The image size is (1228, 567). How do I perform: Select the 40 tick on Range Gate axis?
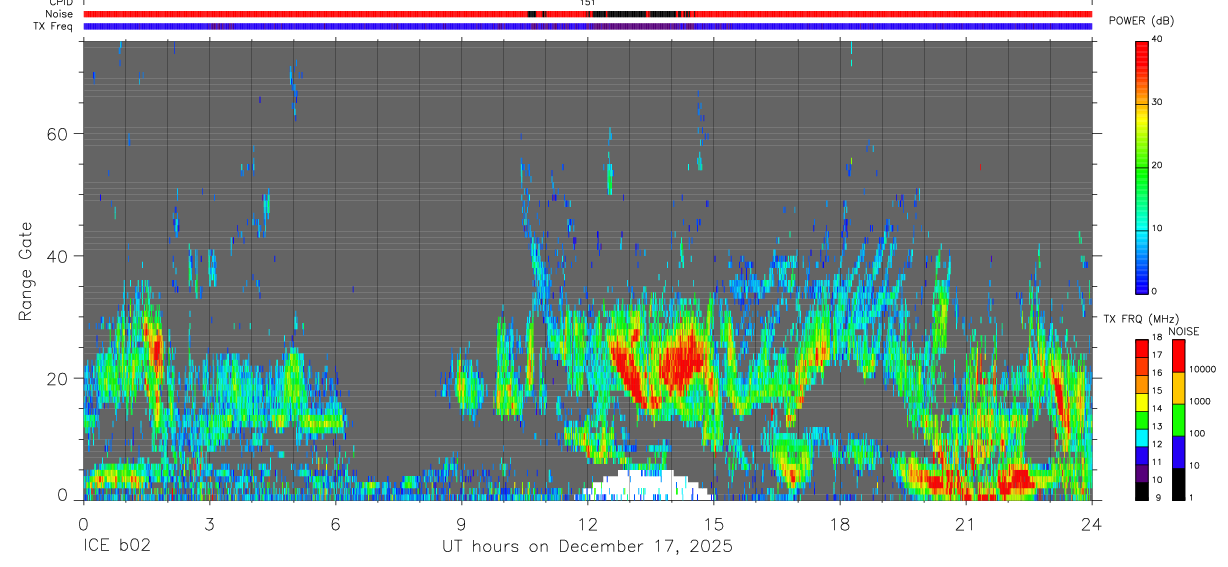(x=57, y=256)
